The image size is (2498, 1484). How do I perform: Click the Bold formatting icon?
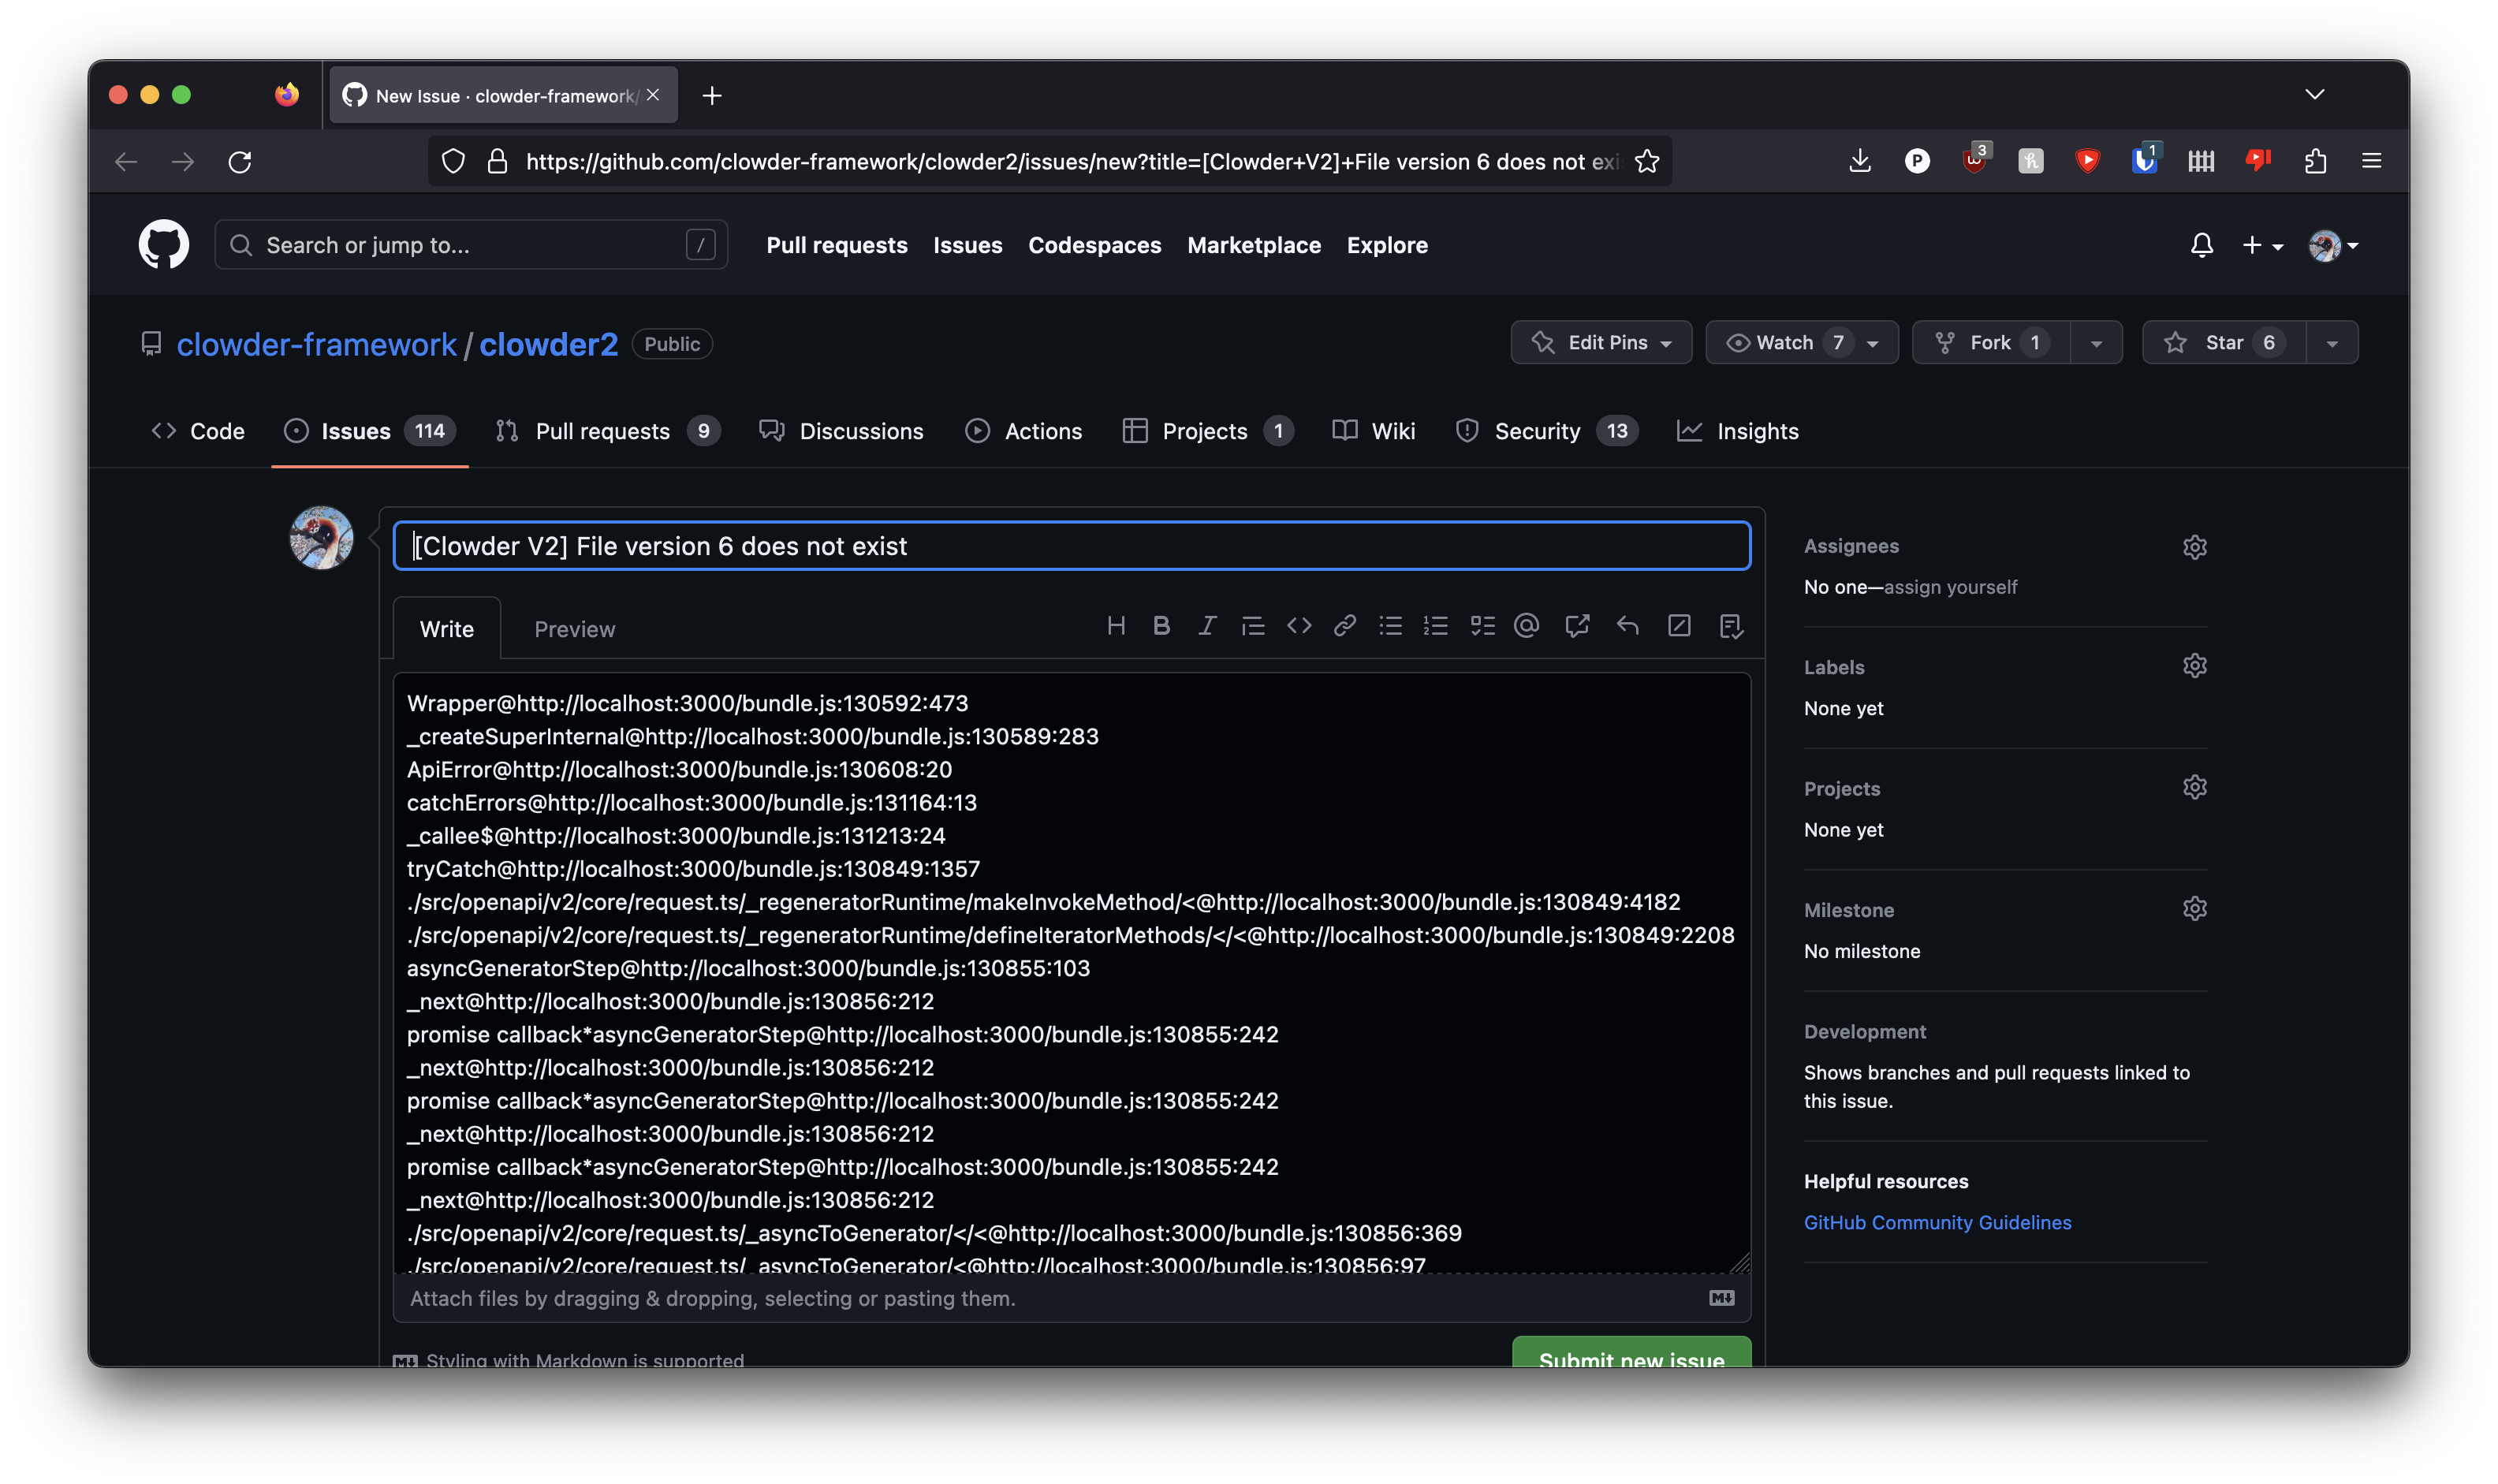(1161, 626)
